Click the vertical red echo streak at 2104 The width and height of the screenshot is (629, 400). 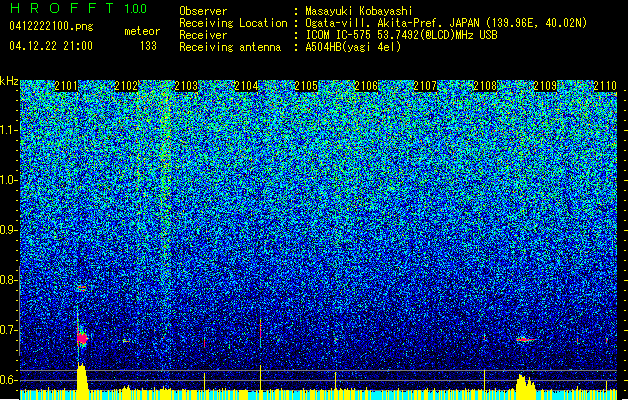pyautogui.click(x=260, y=331)
